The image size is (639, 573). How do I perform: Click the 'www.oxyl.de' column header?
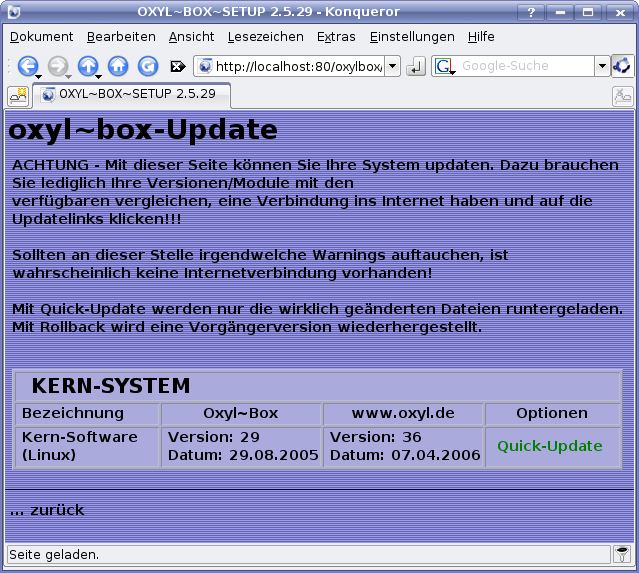[x=403, y=413]
